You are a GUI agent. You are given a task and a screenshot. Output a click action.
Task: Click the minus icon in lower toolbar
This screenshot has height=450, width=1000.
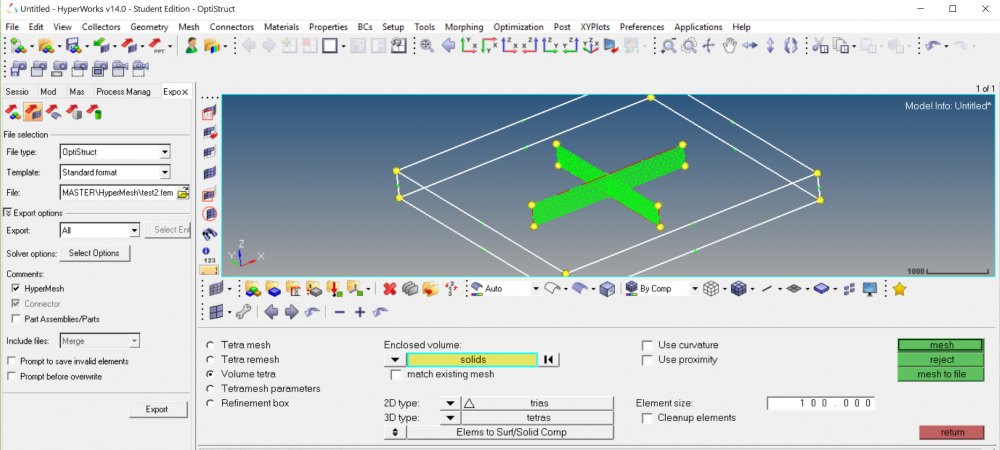tap(339, 312)
